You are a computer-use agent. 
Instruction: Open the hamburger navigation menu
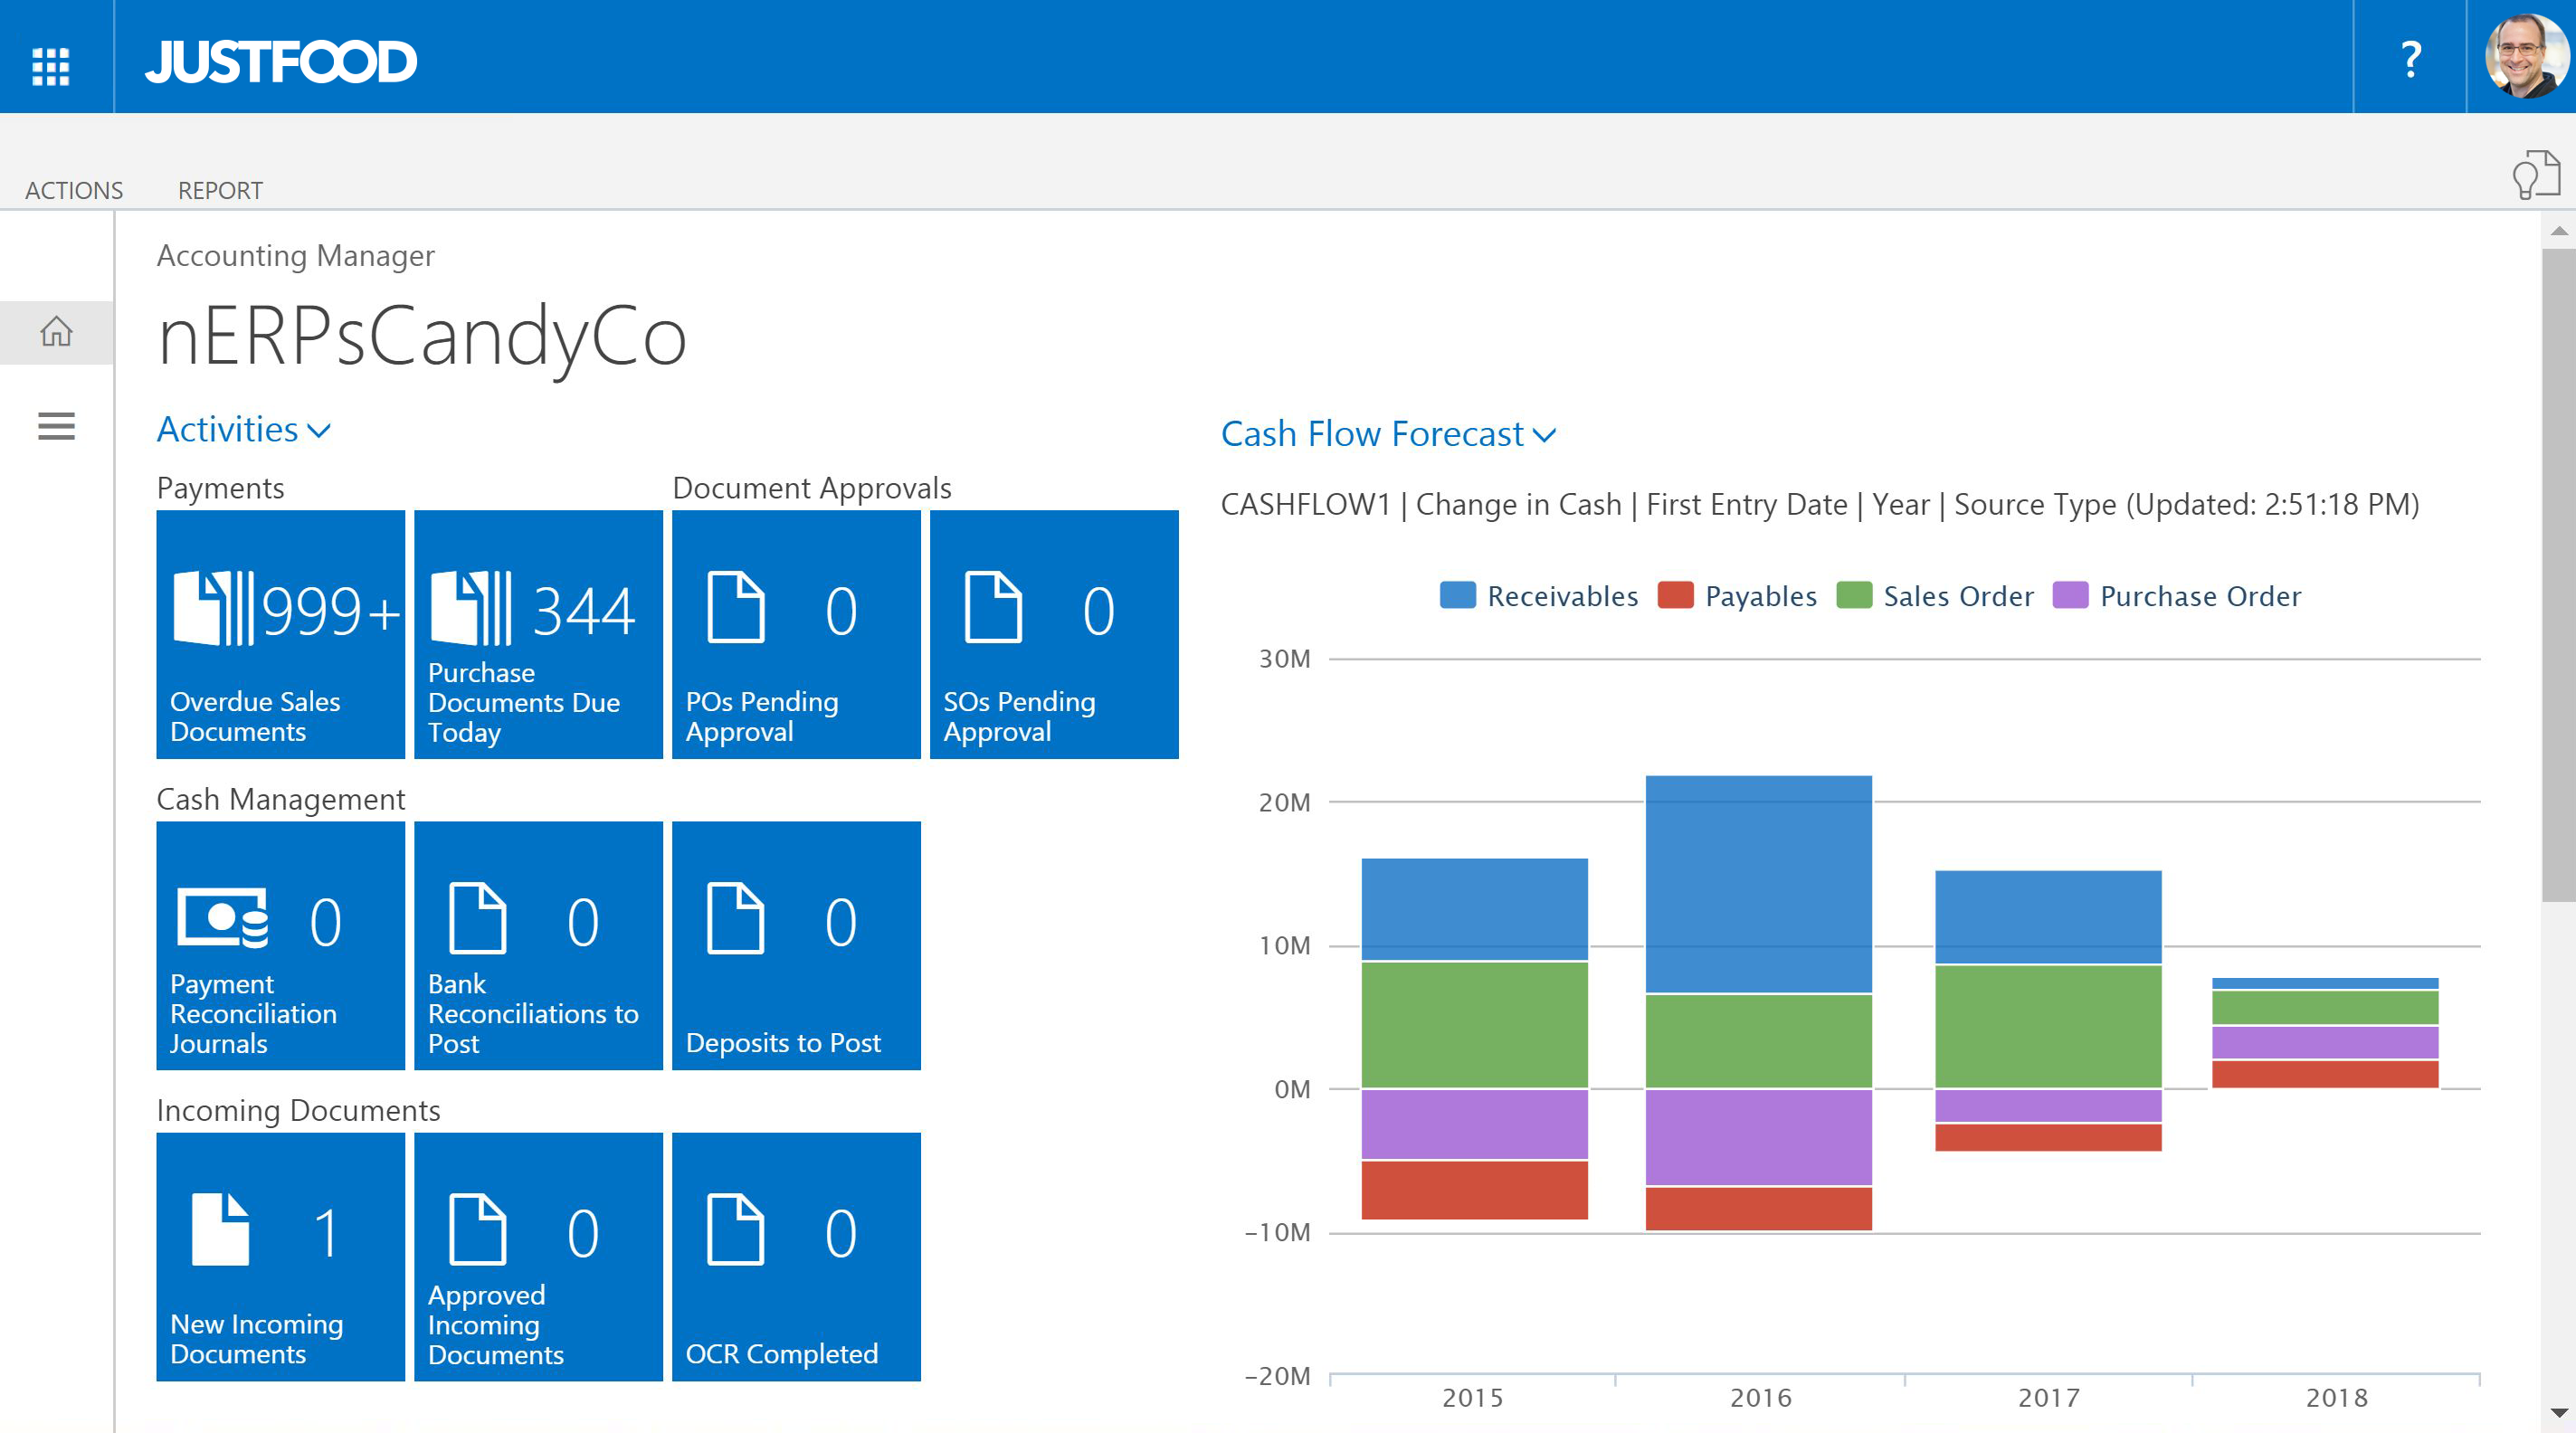tap(55, 427)
